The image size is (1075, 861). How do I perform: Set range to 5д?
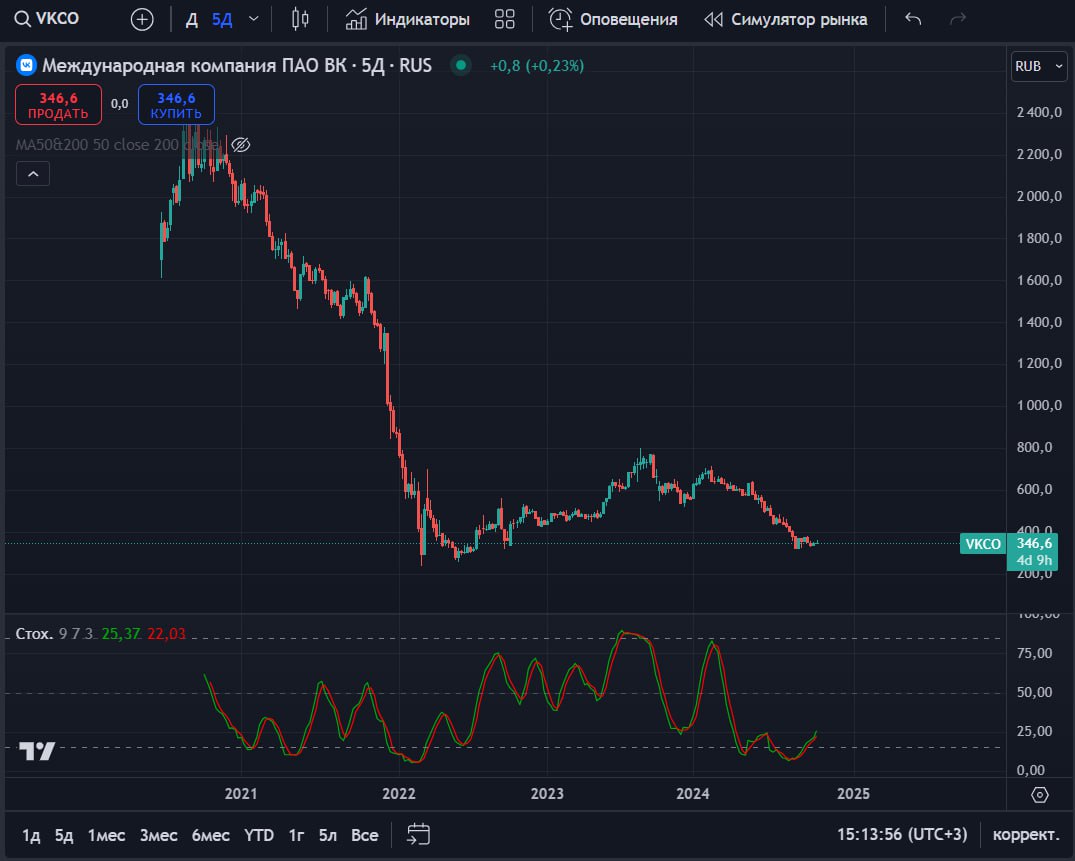click(64, 835)
